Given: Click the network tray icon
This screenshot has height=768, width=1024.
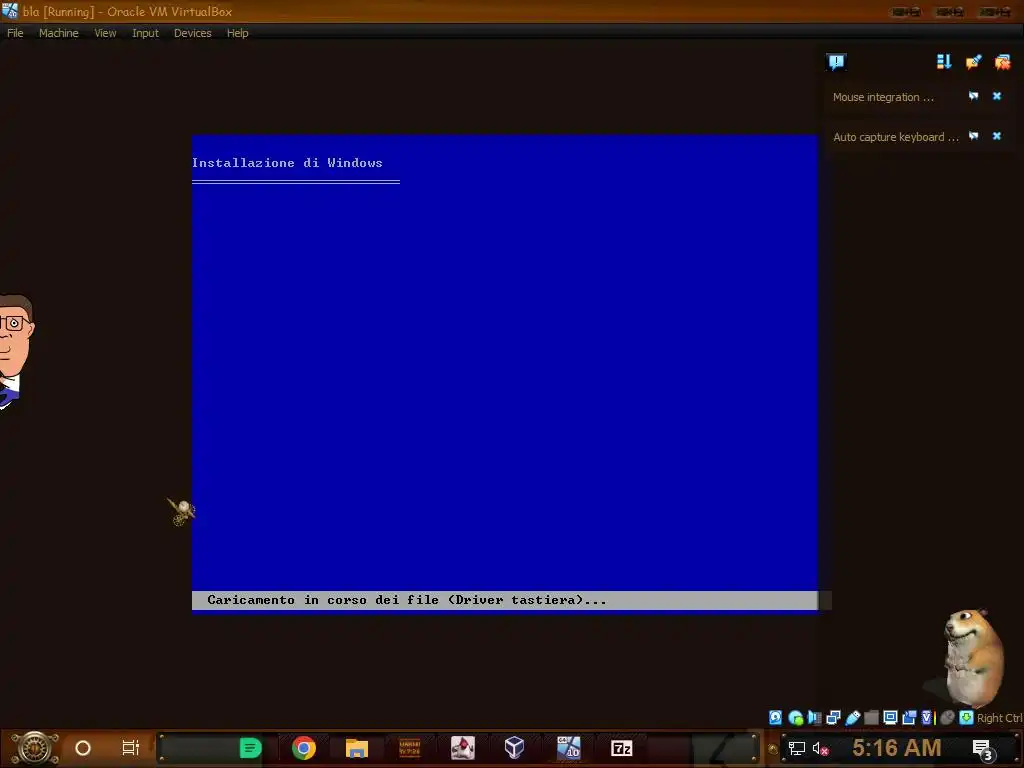Looking at the screenshot, I should 797,748.
